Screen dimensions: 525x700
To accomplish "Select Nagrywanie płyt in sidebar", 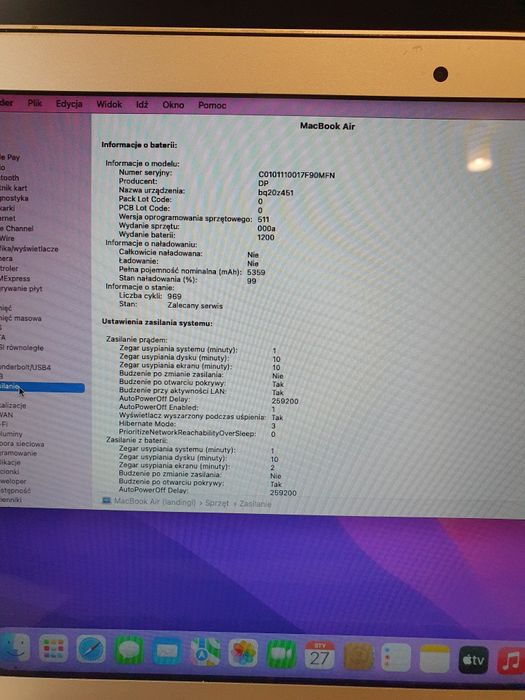I will [21, 288].
